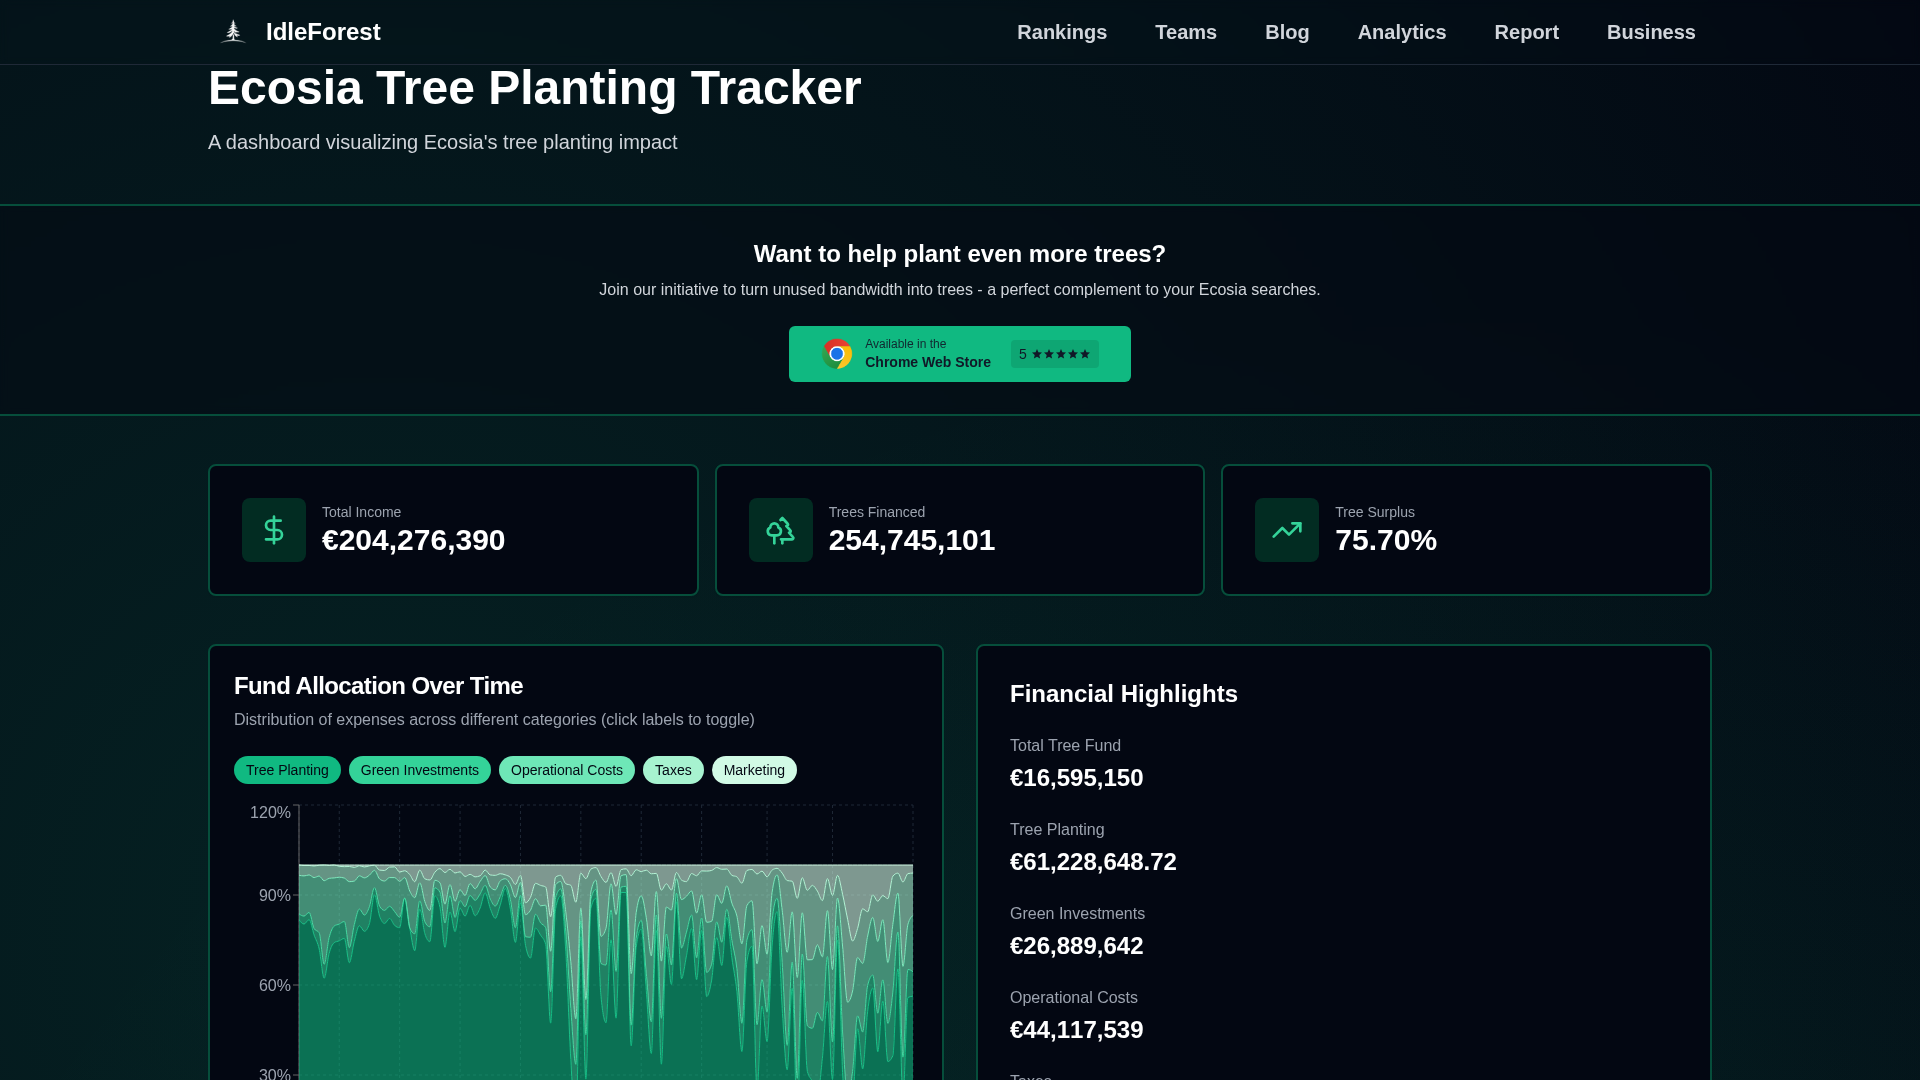Viewport: 1920px width, 1080px height.
Task: Toggle the Tree Planting chart label
Action: click(287, 770)
